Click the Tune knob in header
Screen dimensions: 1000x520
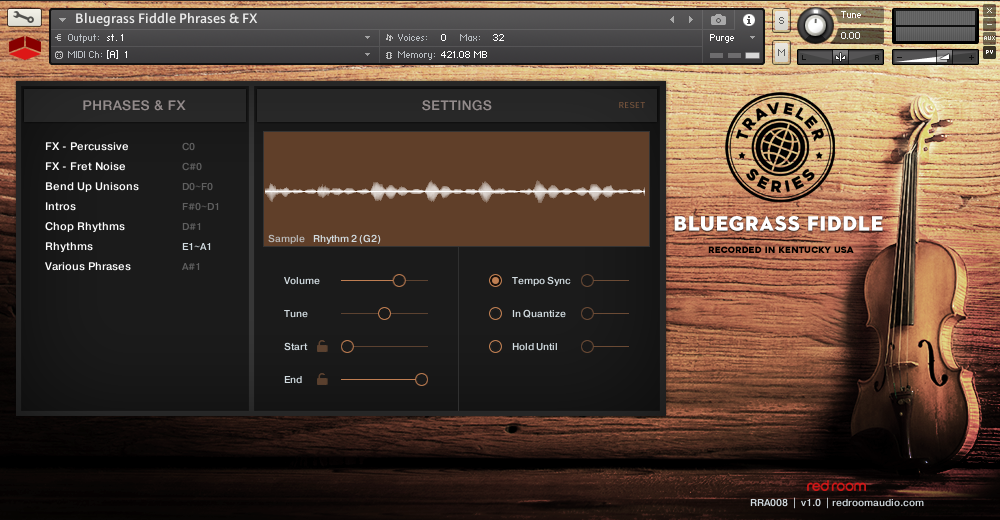(x=815, y=26)
